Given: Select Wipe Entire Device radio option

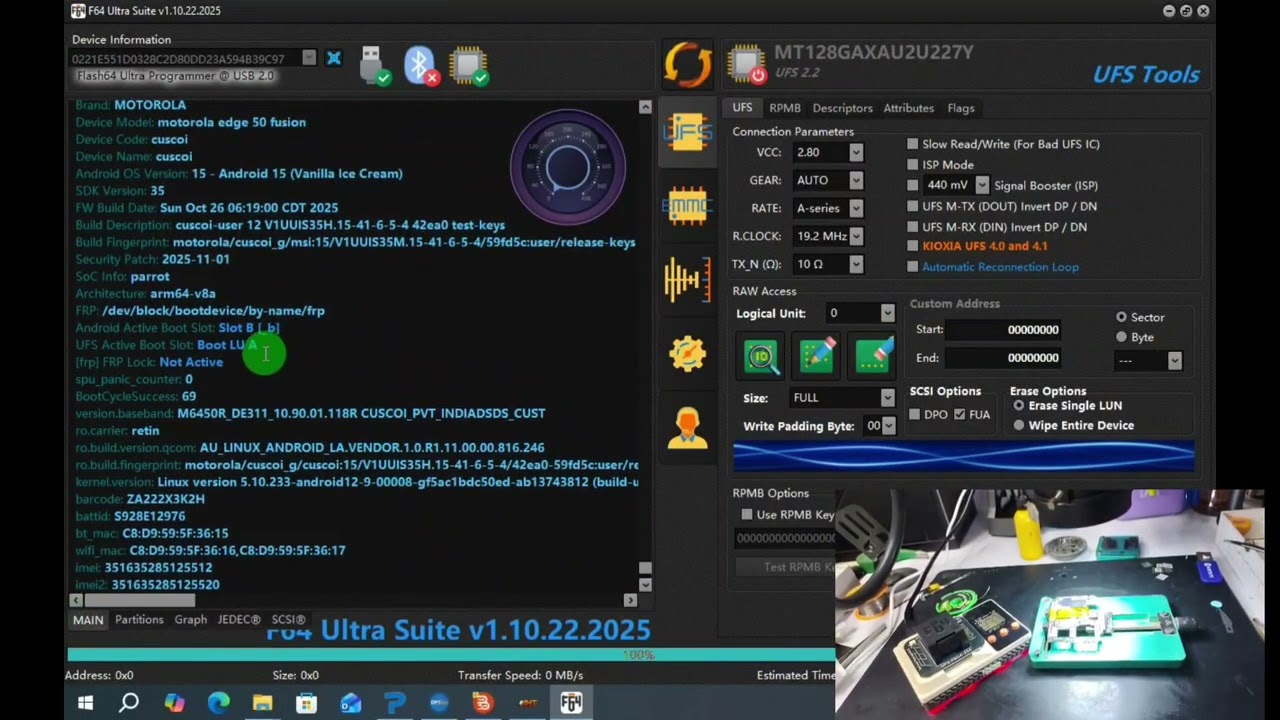Looking at the screenshot, I should click(1019, 425).
